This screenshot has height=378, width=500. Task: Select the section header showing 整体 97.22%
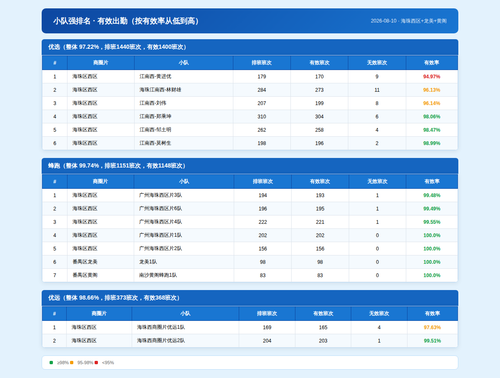(250, 47)
